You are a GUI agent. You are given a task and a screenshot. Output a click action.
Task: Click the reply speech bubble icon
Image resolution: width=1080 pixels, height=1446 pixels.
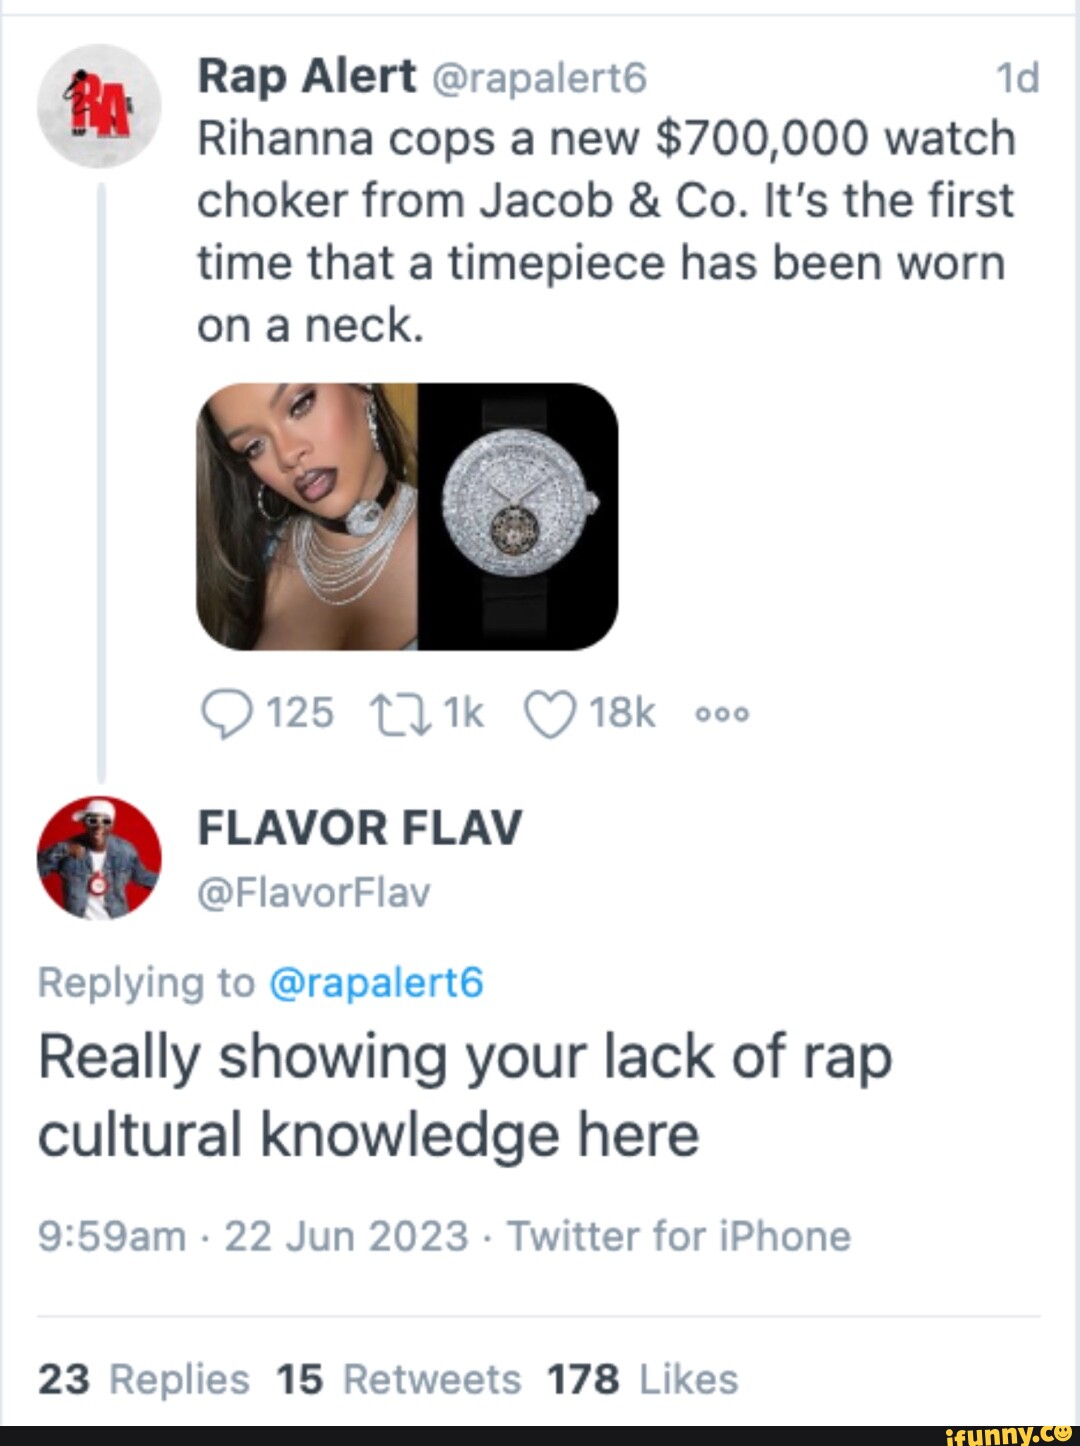coord(226,715)
